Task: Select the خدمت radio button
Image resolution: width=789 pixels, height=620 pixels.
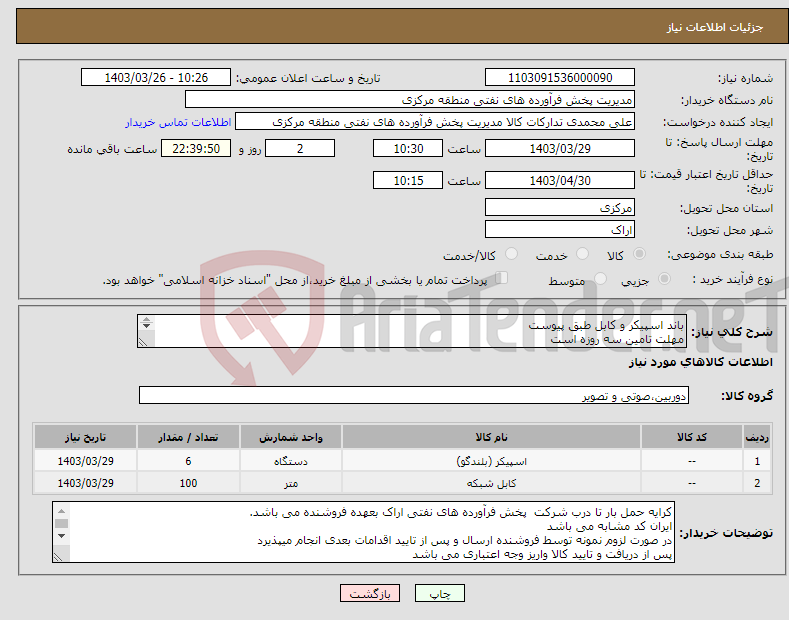Action: 582,254
